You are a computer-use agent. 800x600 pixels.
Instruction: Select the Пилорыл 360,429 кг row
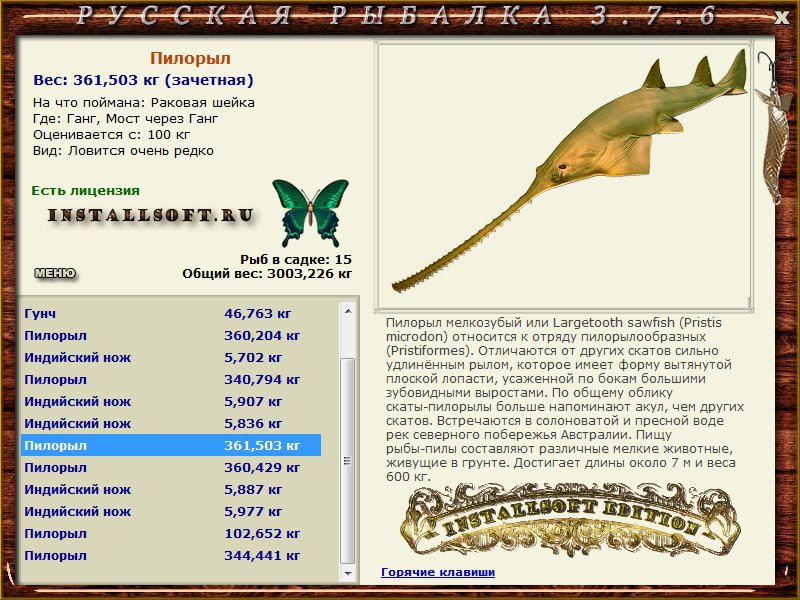171,467
